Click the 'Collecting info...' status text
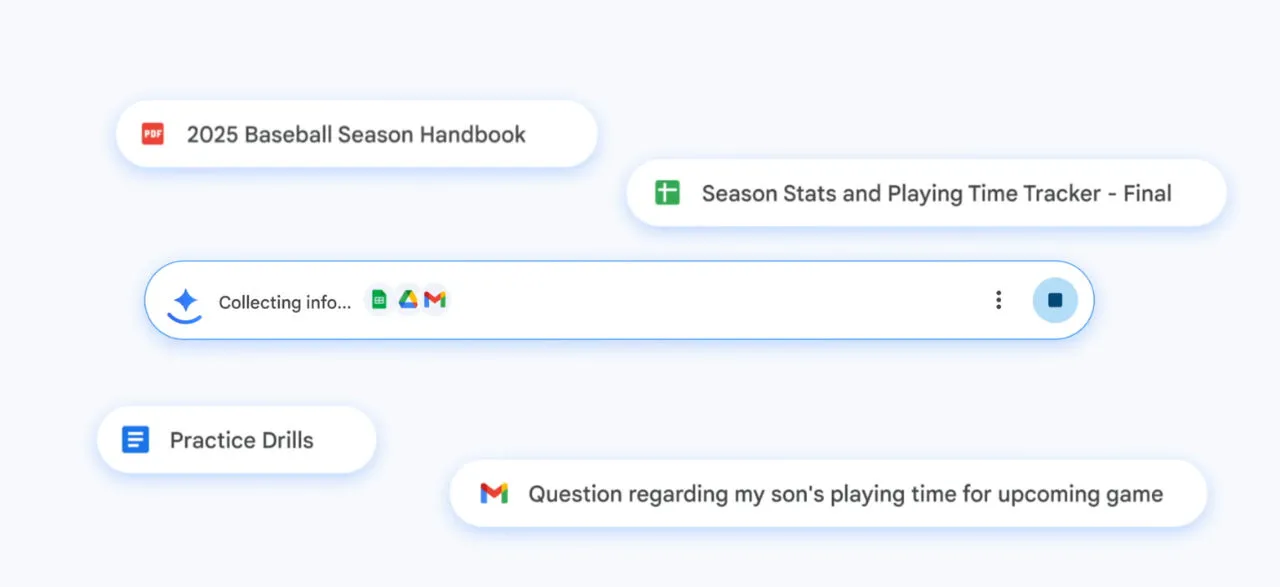The width and height of the screenshot is (1280, 587). click(x=285, y=302)
